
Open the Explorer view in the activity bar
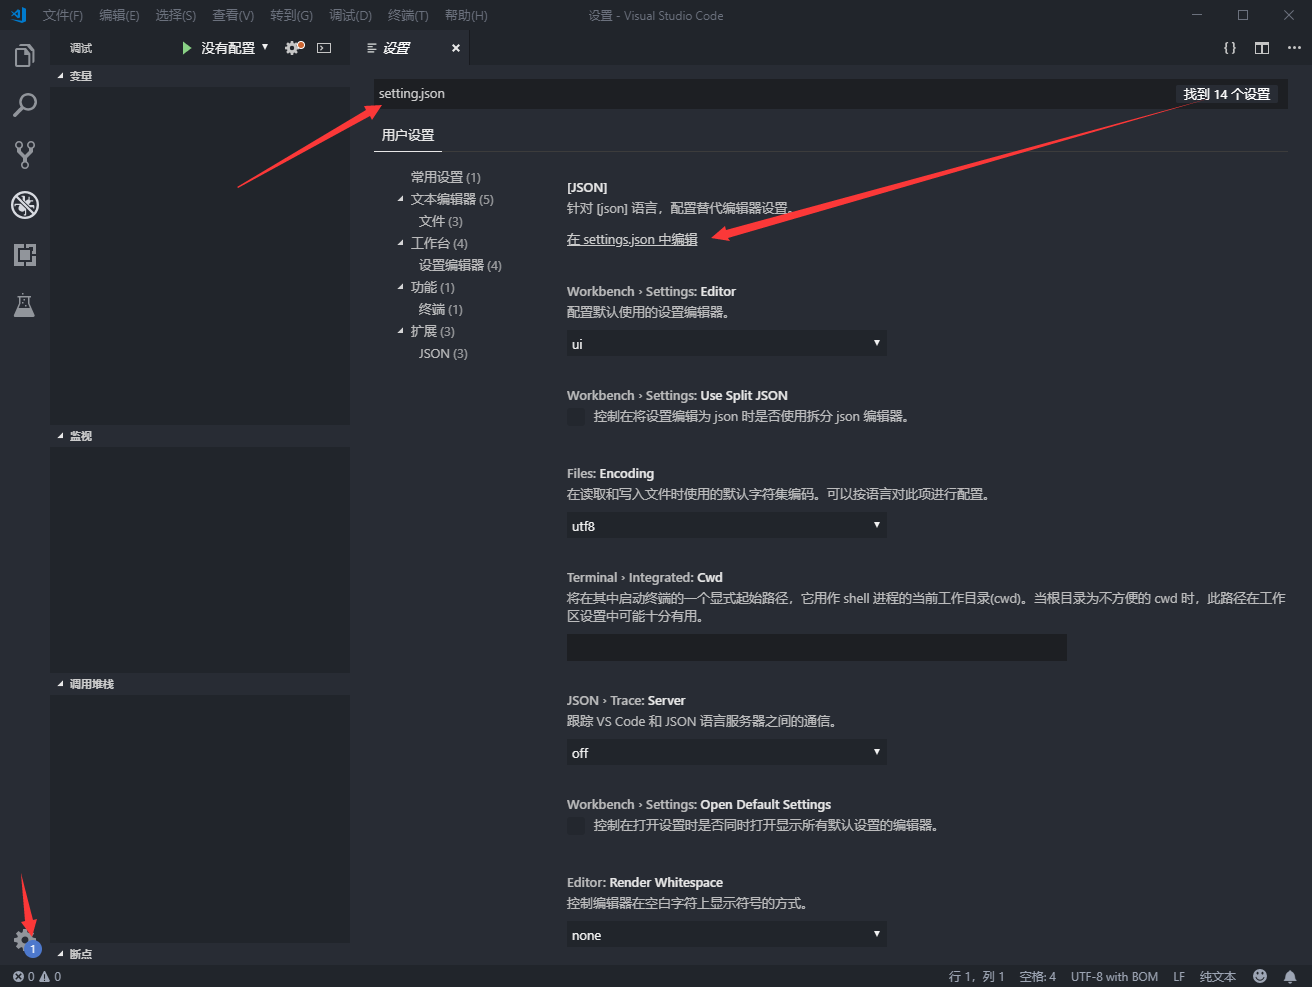24,55
